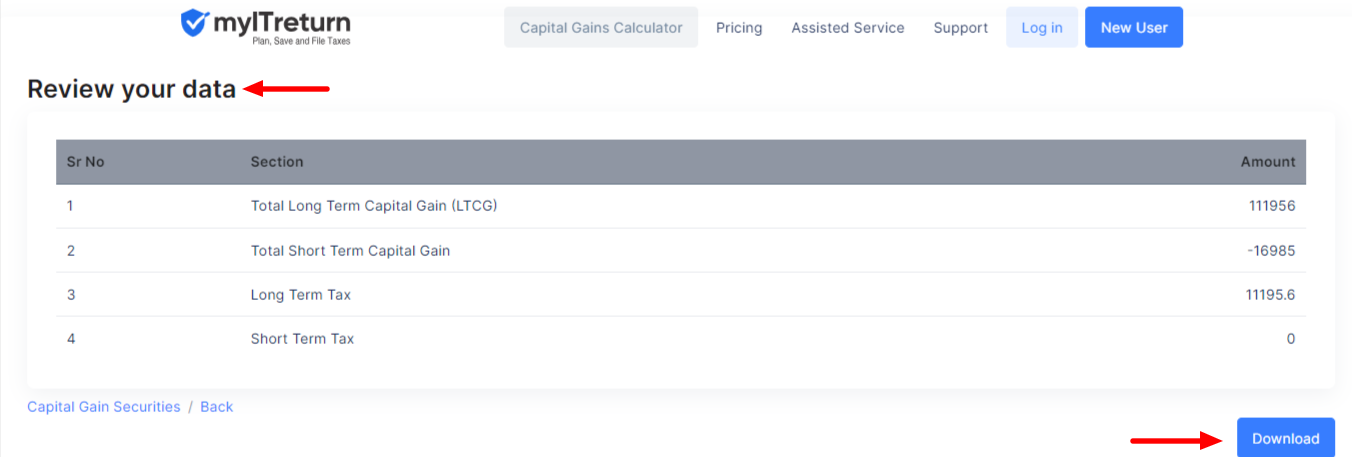Select the Total Long Term Capital Gain row

tap(681, 206)
